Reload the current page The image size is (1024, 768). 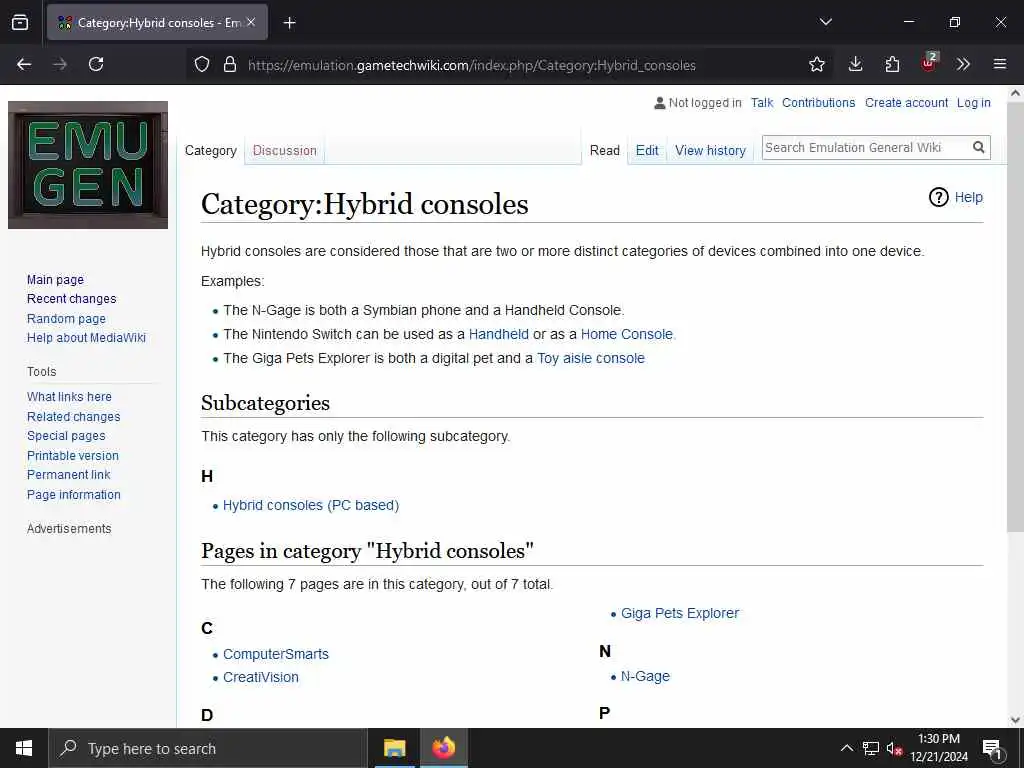tap(96, 64)
